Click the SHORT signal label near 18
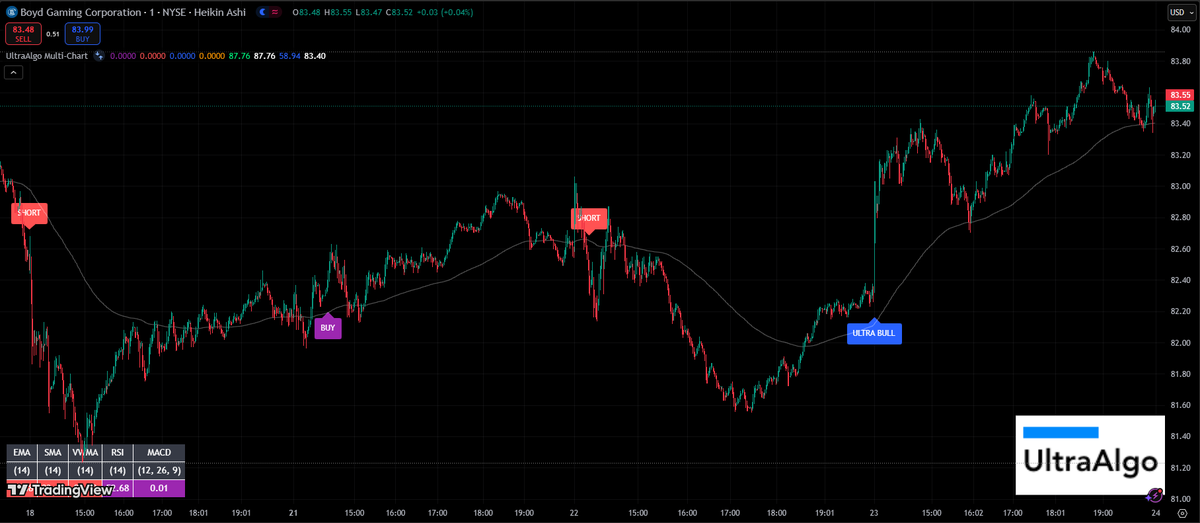Image resolution: width=1200 pixels, height=523 pixels. 29,213
